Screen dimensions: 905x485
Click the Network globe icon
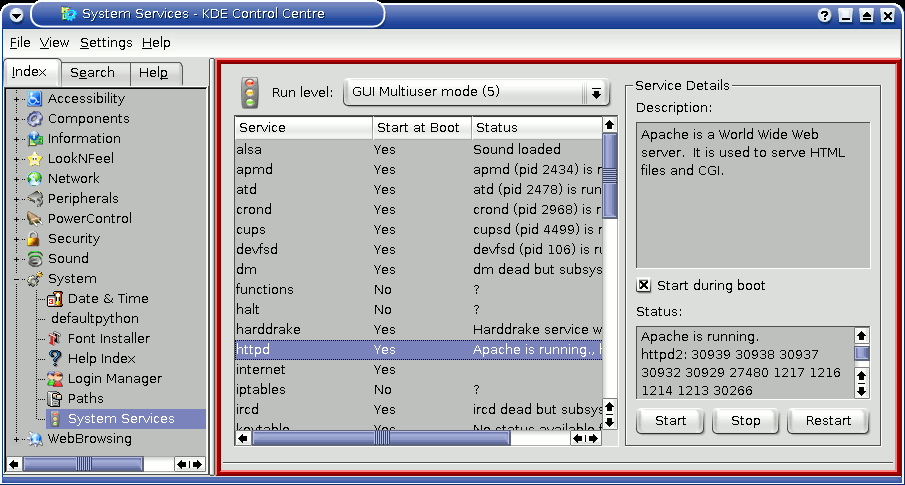(x=35, y=178)
